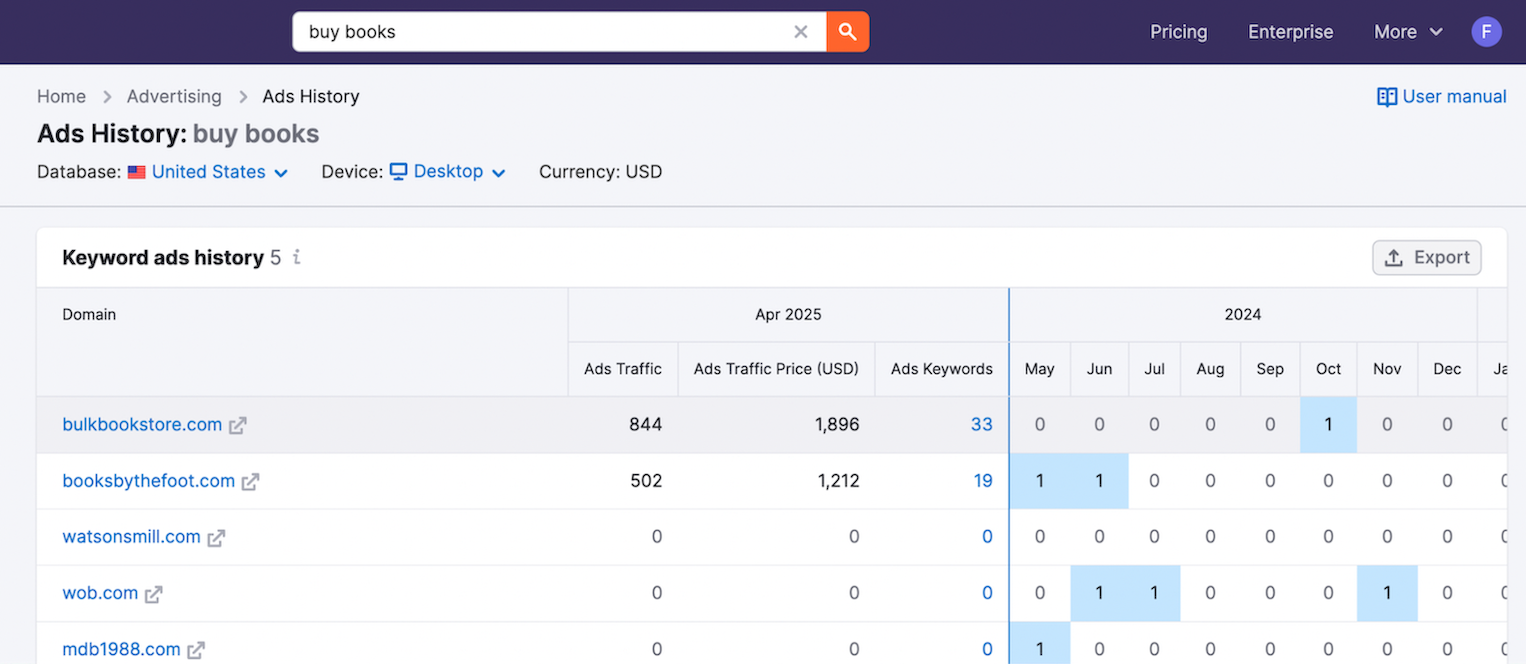Open the external link icon next to bulkbookstore.com
The width and height of the screenshot is (1526, 664).
(237, 424)
